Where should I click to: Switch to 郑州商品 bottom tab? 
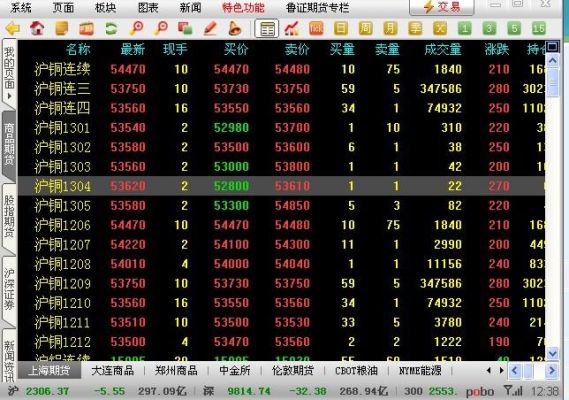pos(176,370)
